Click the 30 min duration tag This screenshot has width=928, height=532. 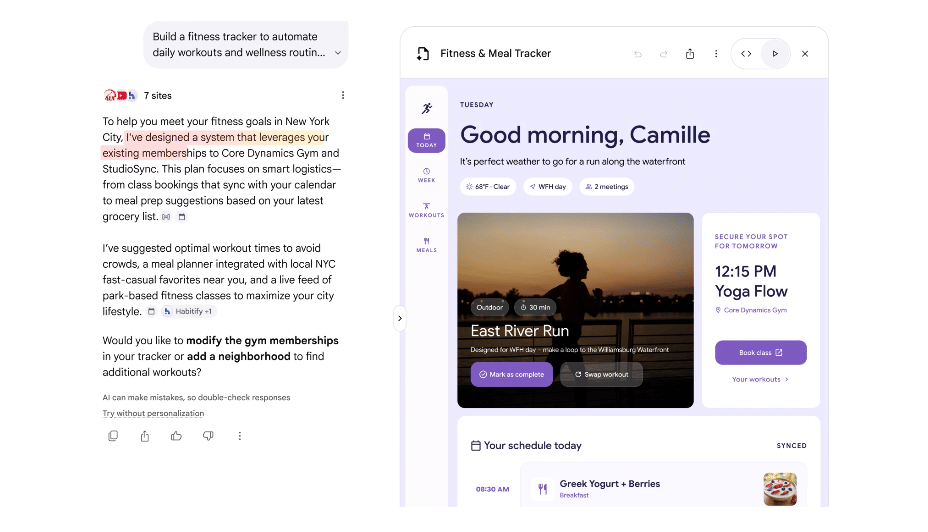point(535,307)
